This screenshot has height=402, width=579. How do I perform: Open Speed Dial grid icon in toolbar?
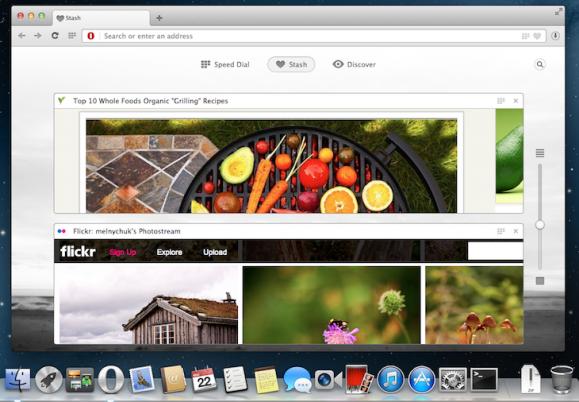coord(72,36)
